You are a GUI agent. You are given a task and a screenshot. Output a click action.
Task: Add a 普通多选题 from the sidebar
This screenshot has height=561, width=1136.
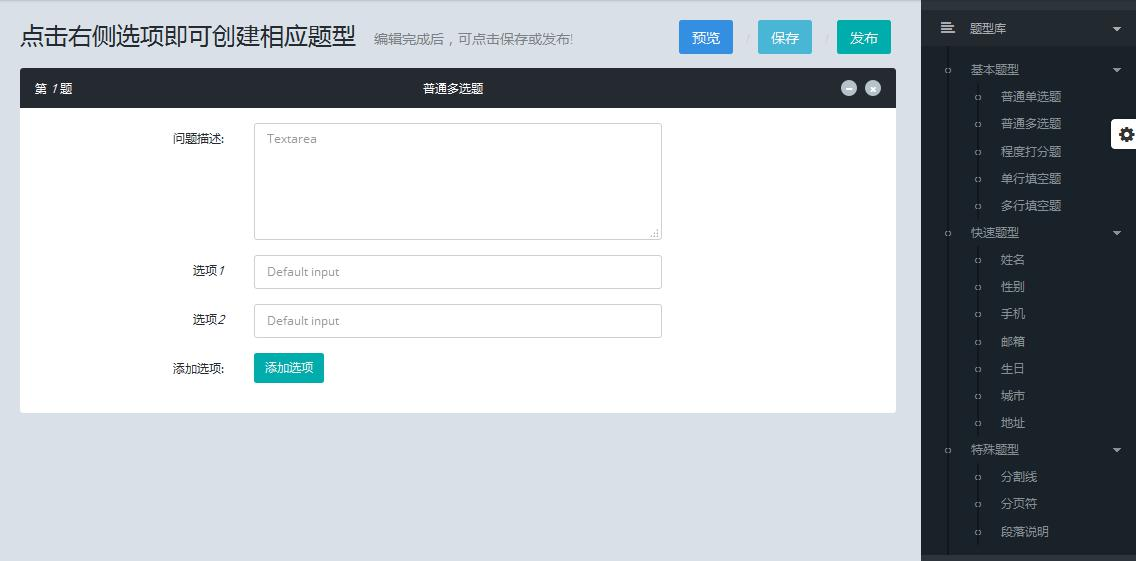point(1030,124)
